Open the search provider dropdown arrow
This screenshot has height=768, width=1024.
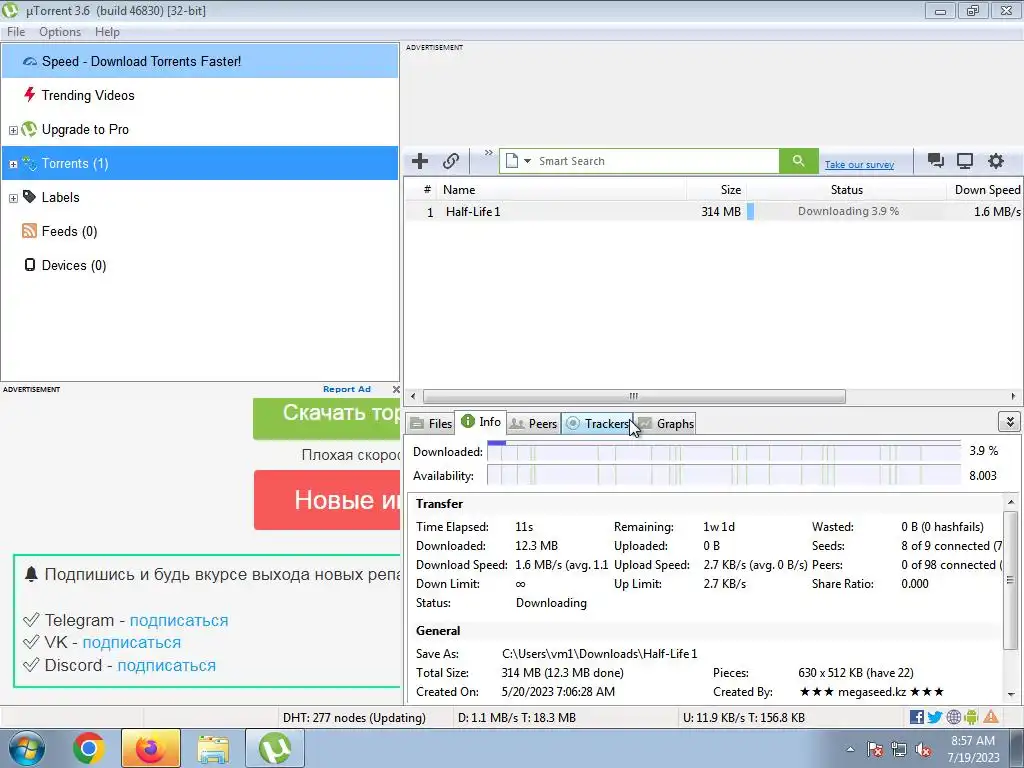coord(528,161)
